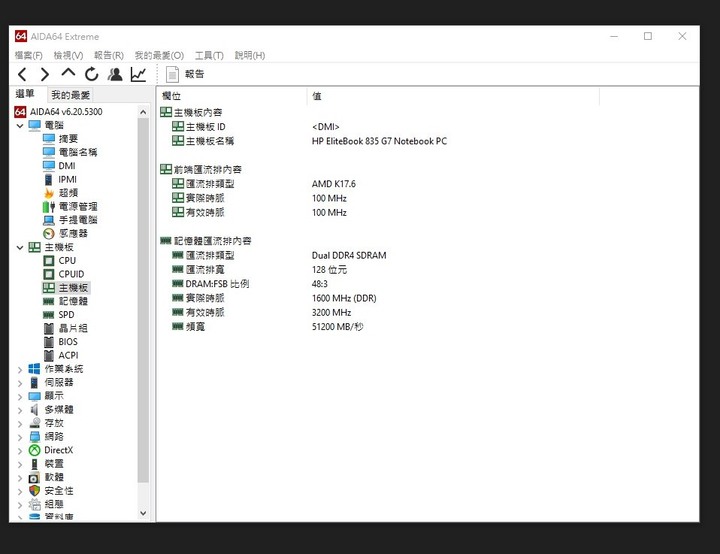Go forward with the right arrow toolbar icon
720x554 pixels.
[45, 74]
